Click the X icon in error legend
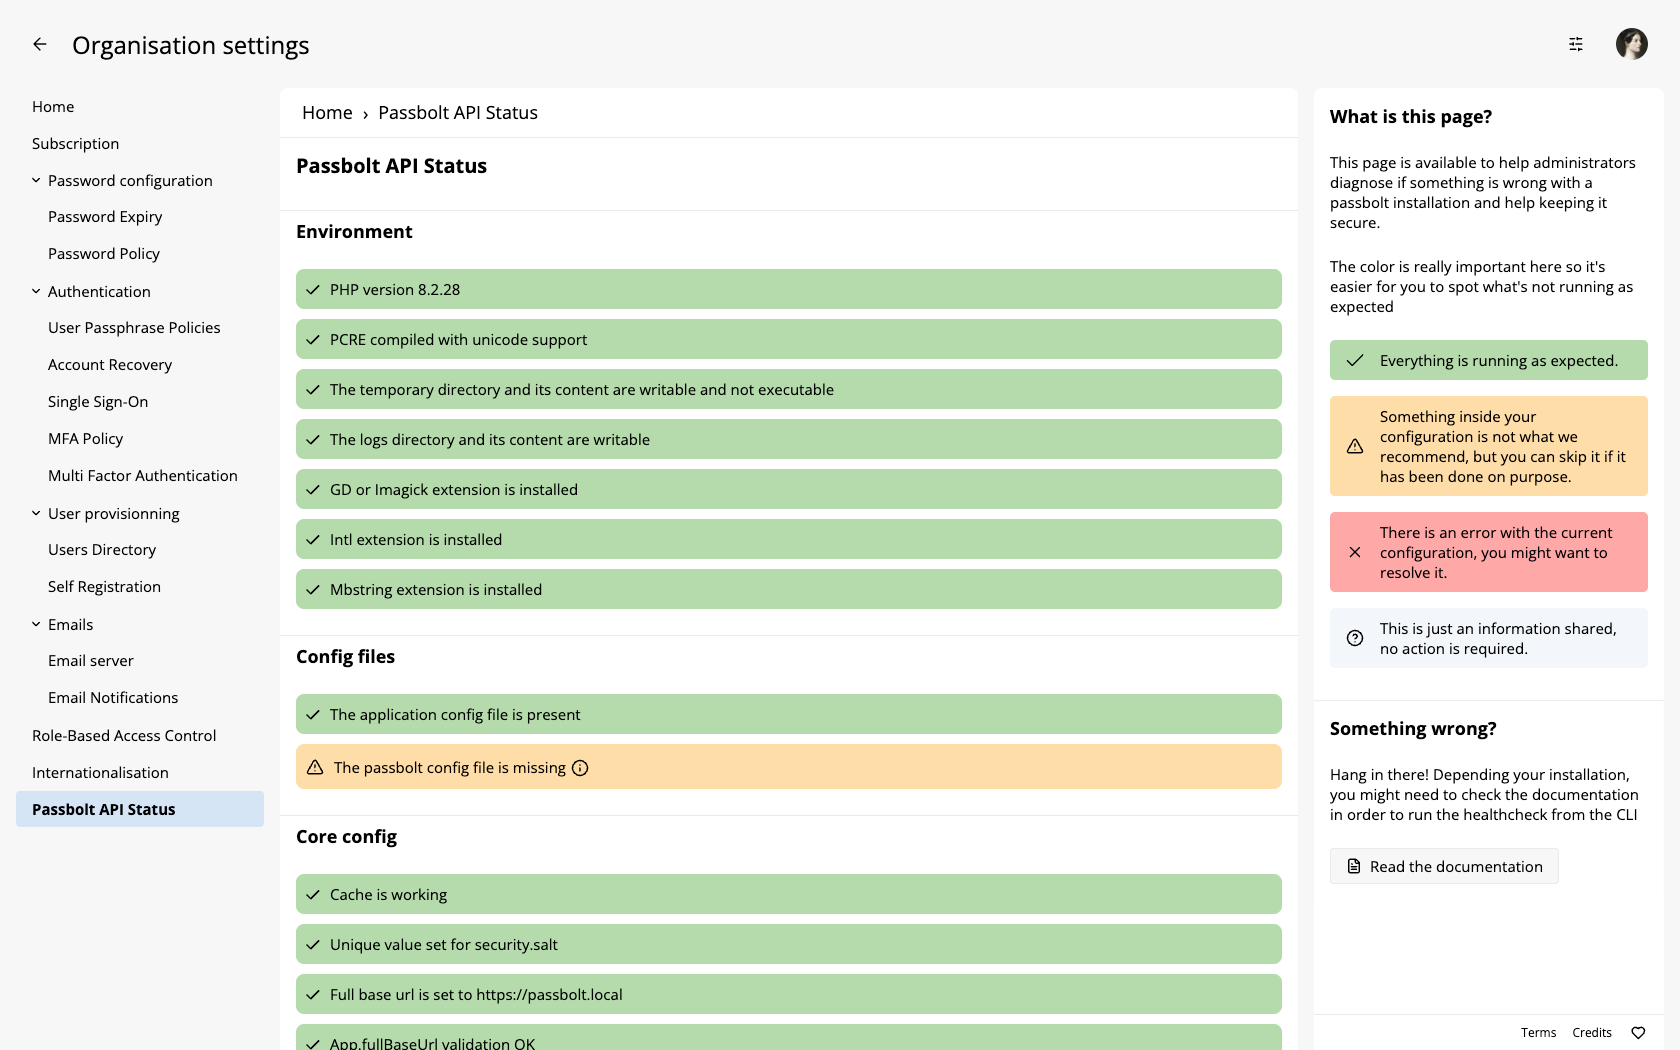1680x1050 pixels. tap(1355, 552)
